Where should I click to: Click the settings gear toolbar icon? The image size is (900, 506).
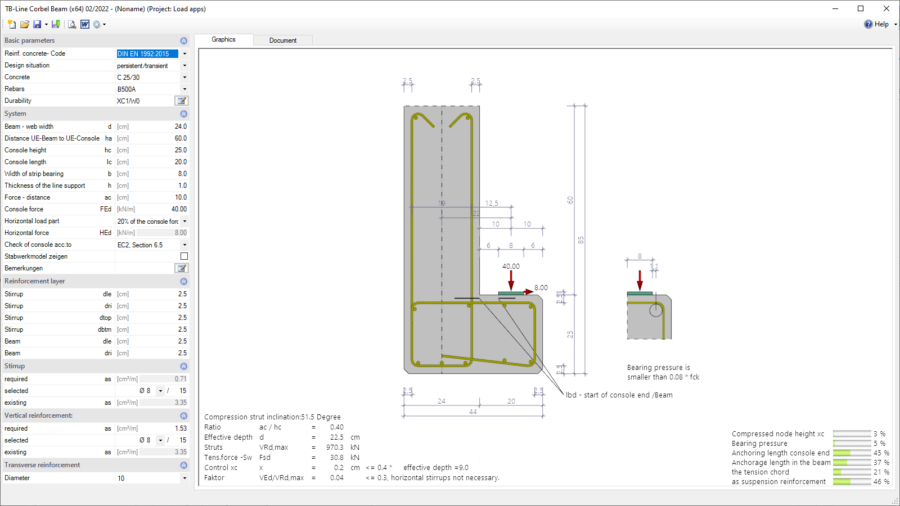point(98,24)
